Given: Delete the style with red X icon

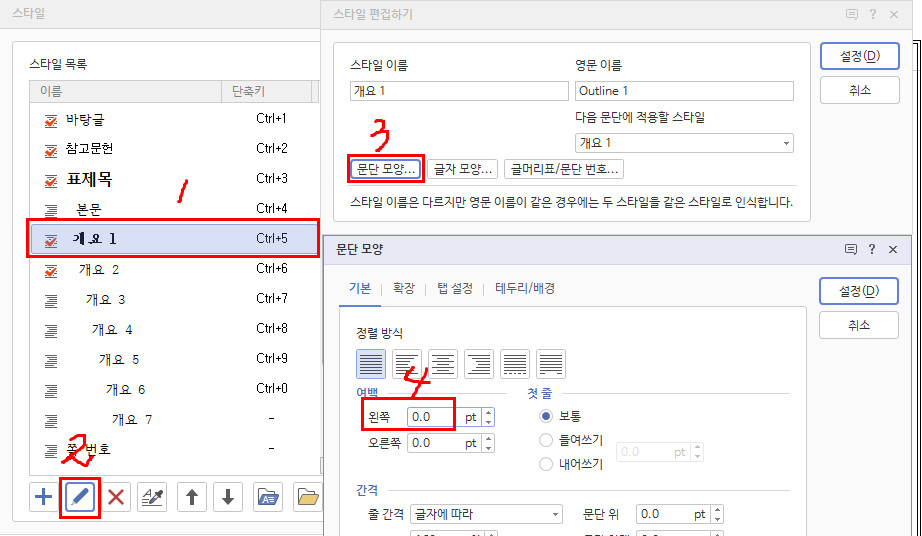Looking at the screenshot, I should click(x=116, y=497).
